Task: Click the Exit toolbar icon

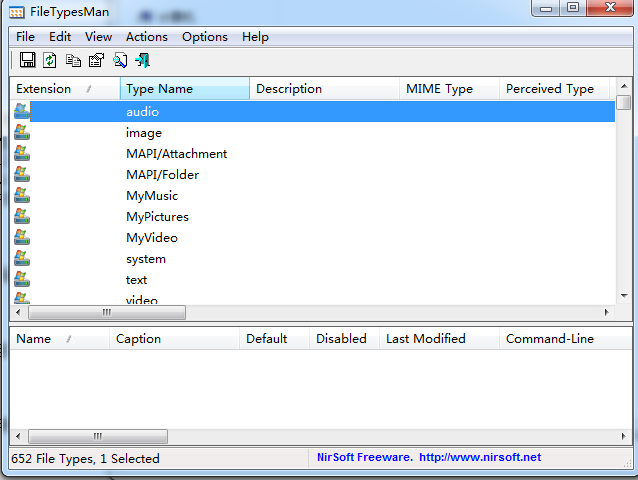Action: coord(143,61)
